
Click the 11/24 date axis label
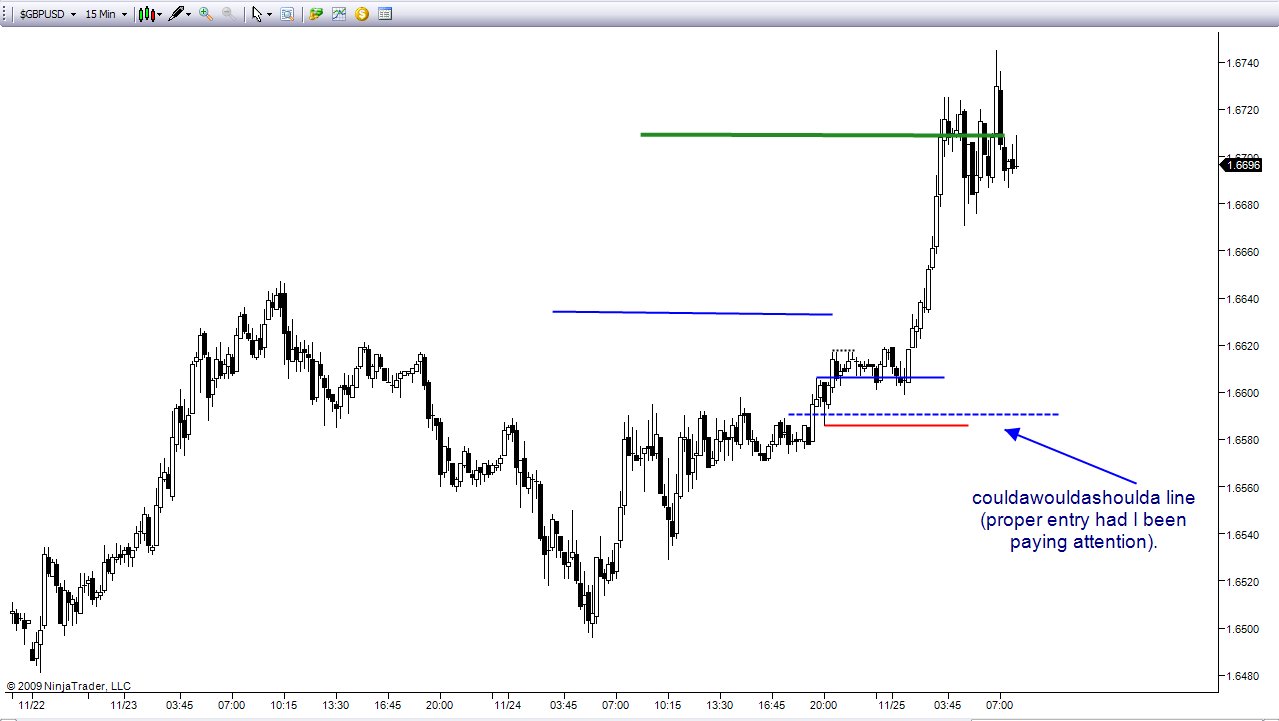(507, 705)
